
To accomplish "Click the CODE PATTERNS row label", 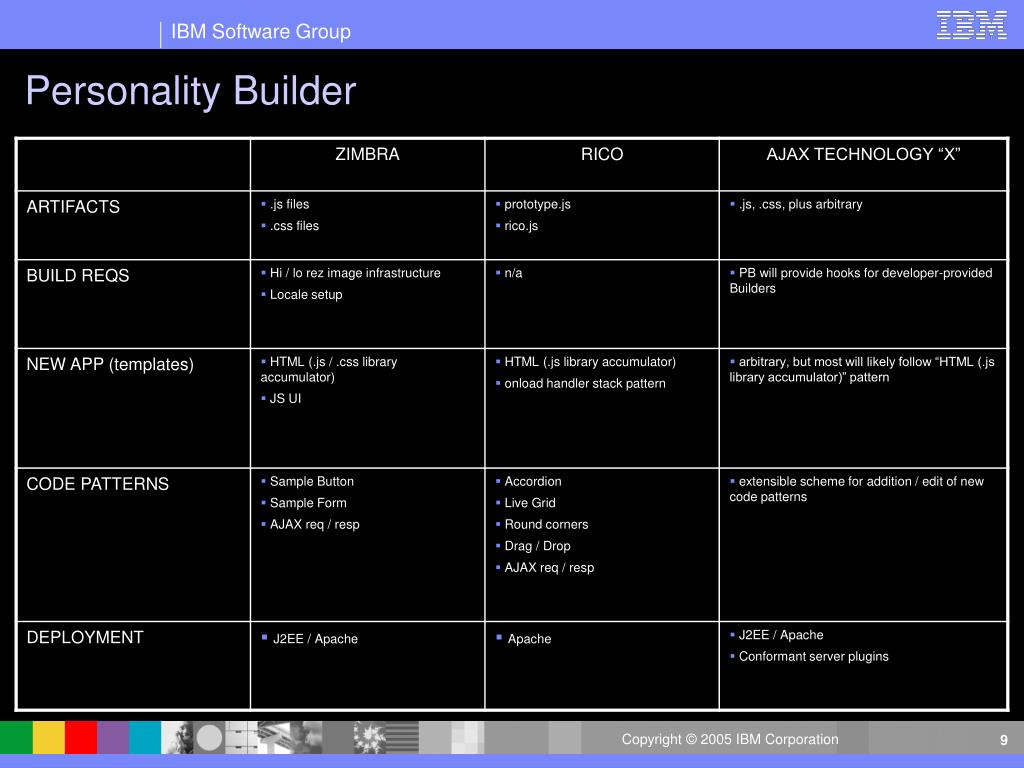I will pos(97,484).
